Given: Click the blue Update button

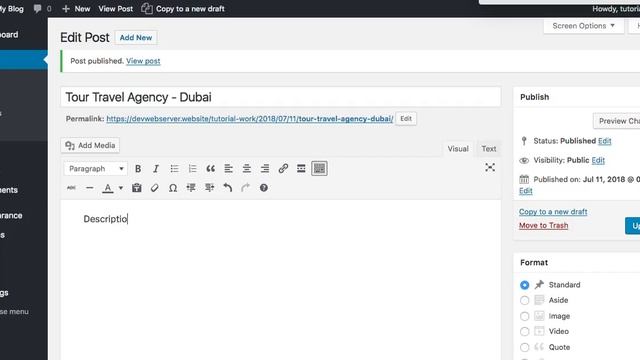Looking at the screenshot, I should pyautogui.click(x=633, y=226).
